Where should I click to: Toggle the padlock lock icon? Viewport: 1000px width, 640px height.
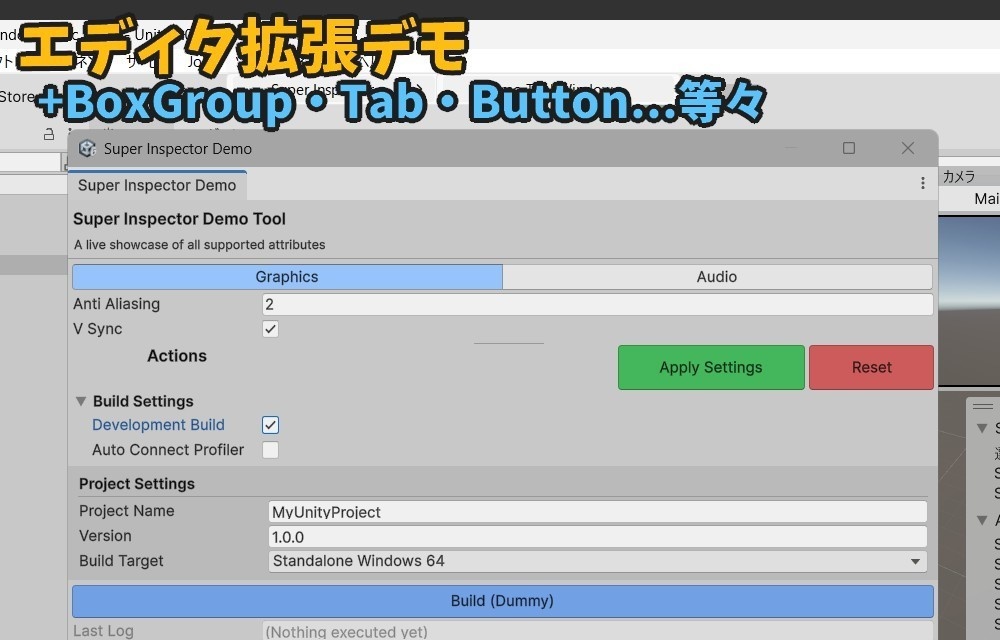pos(48,133)
